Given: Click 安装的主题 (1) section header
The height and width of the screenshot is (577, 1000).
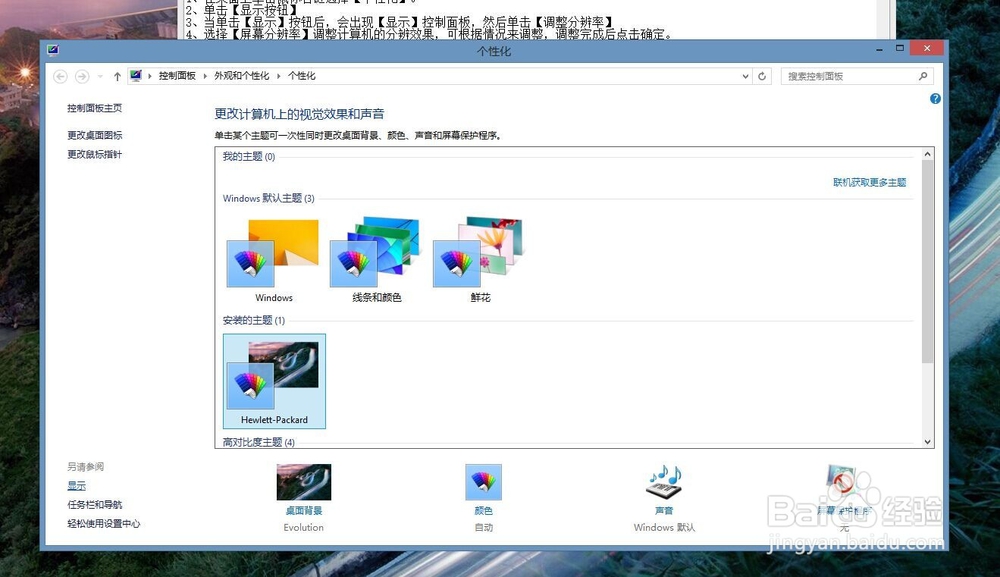Looking at the screenshot, I should (254, 320).
